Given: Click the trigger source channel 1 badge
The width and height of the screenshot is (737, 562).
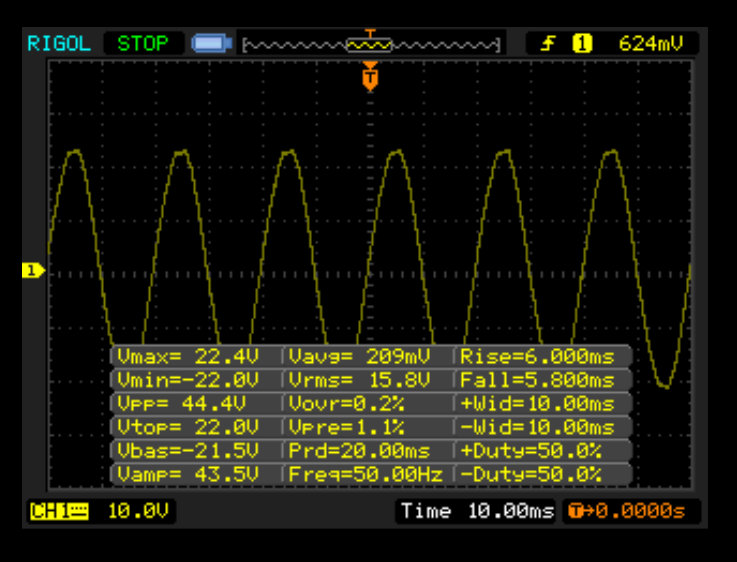Looking at the screenshot, I should point(582,44).
